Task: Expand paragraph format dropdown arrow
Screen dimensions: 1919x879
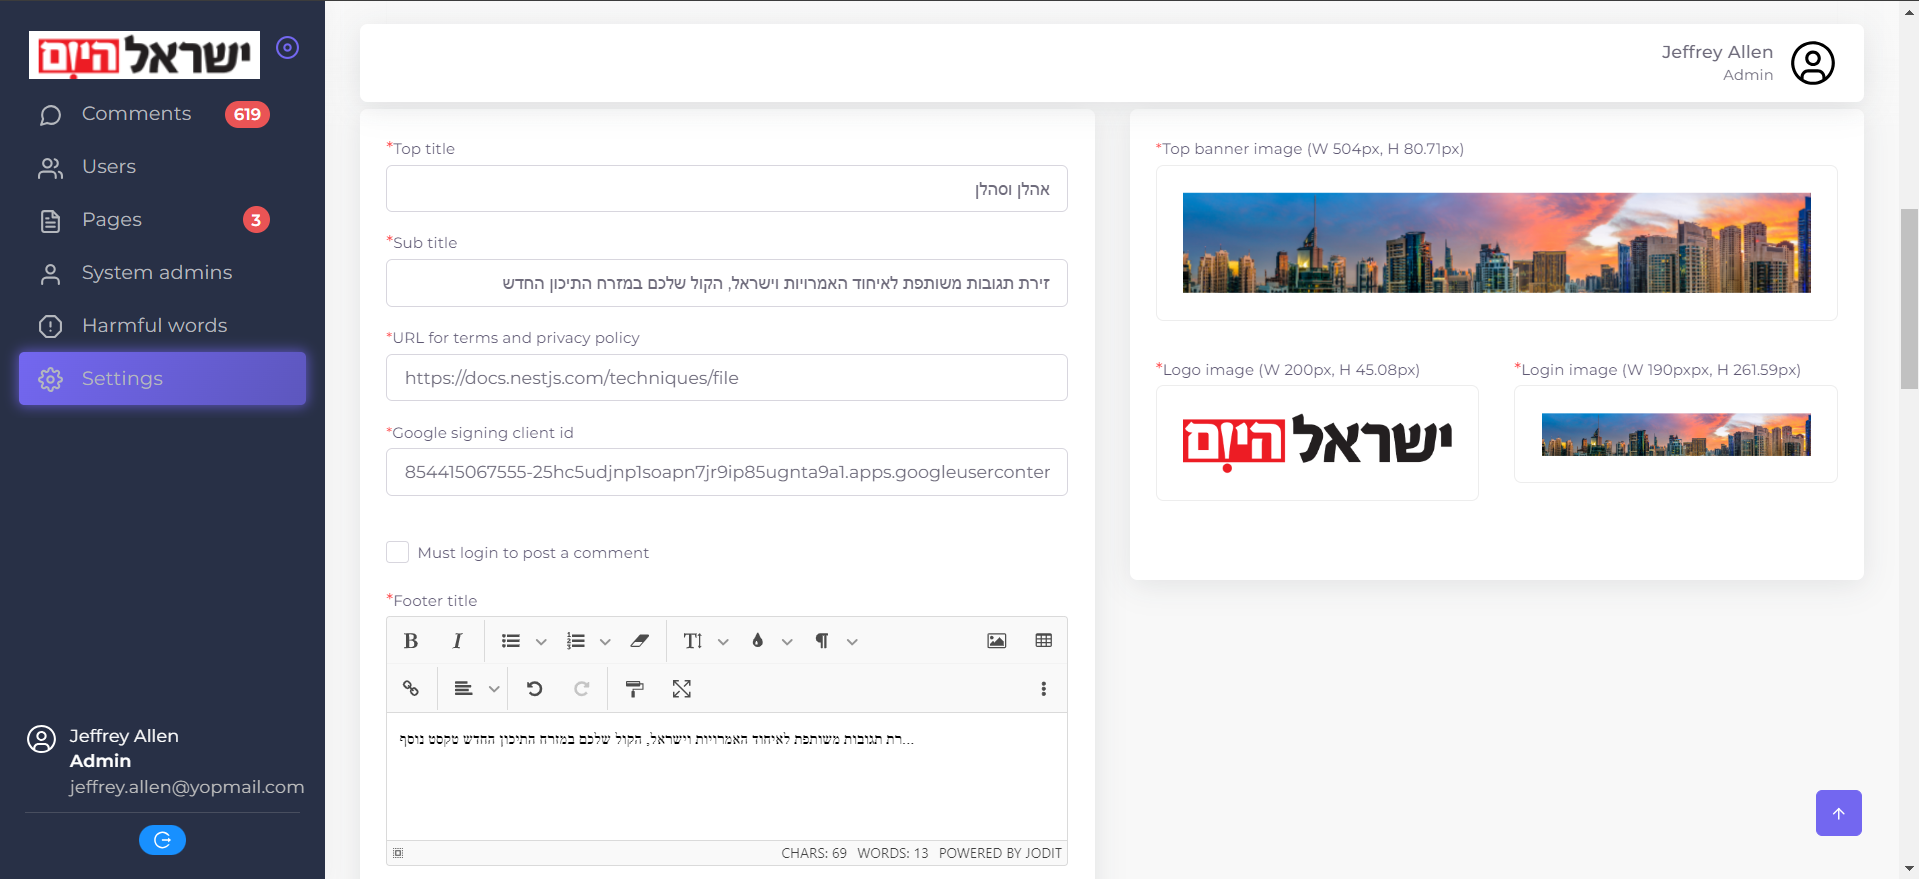Action: point(852,642)
